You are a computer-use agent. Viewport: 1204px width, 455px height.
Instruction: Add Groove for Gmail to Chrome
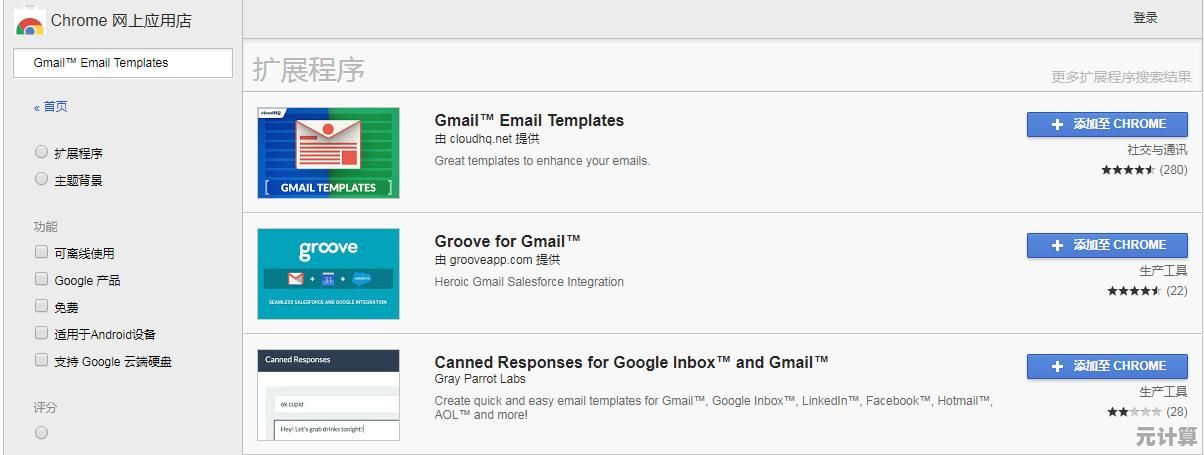click(1107, 245)
